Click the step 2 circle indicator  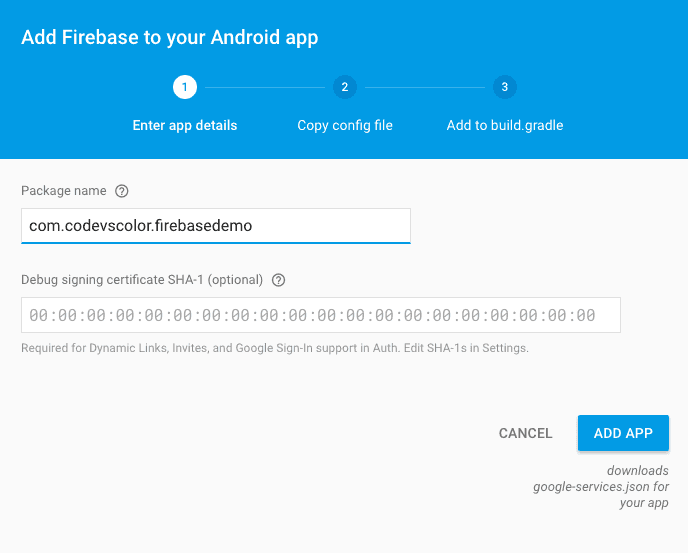[x=344, y=87]
